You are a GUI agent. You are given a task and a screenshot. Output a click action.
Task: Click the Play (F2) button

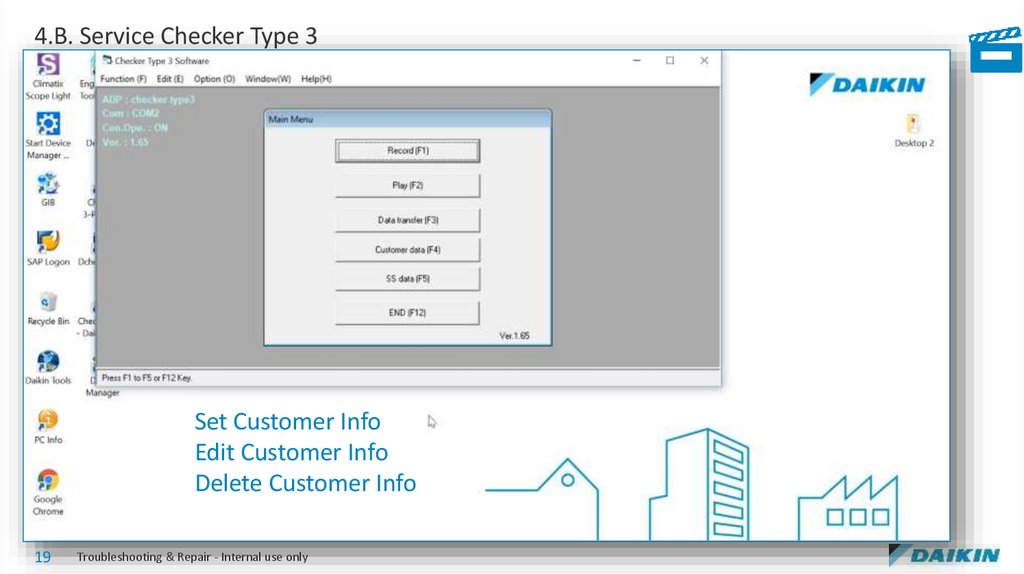pyautogui.click(x=408, y=185)
